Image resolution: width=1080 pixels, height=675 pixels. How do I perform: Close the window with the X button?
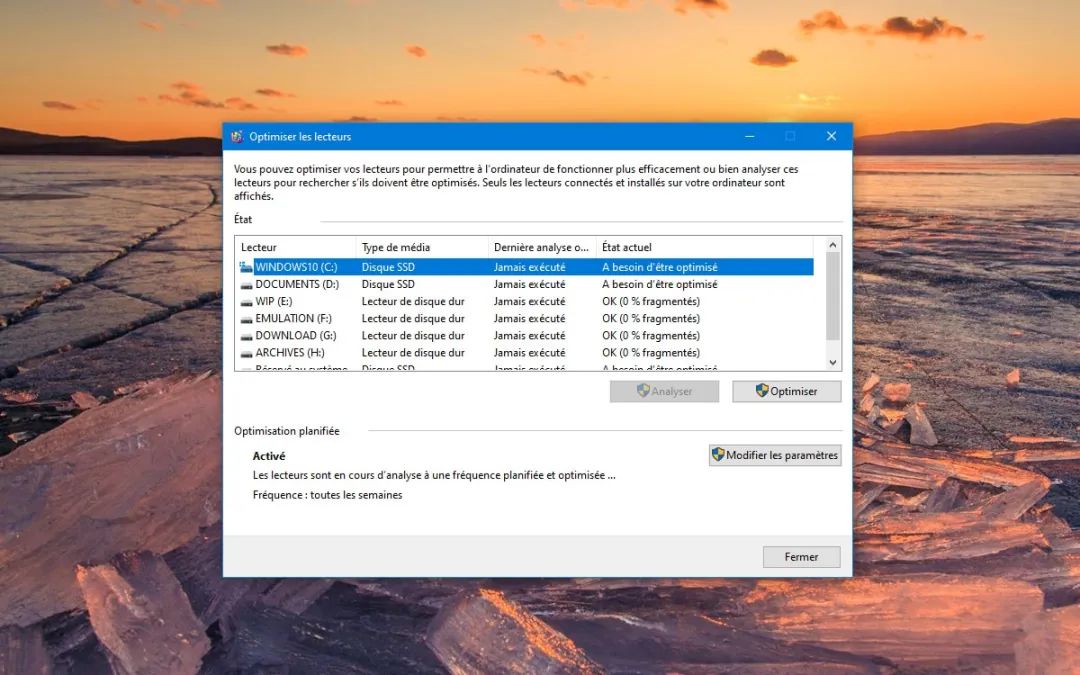[831, 136]
